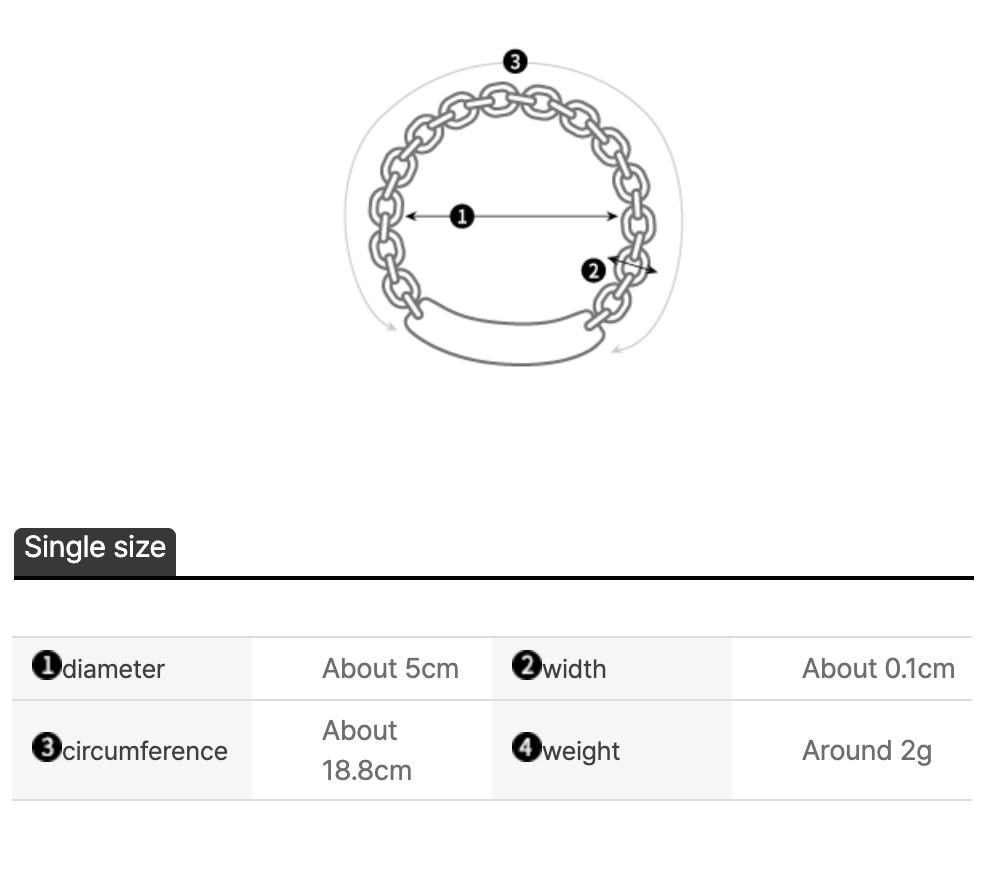The height and width of the screenshot is (870, 998).
Task: Click the number 3 icon beside circumference label
Action: click(x=46, y=747)
